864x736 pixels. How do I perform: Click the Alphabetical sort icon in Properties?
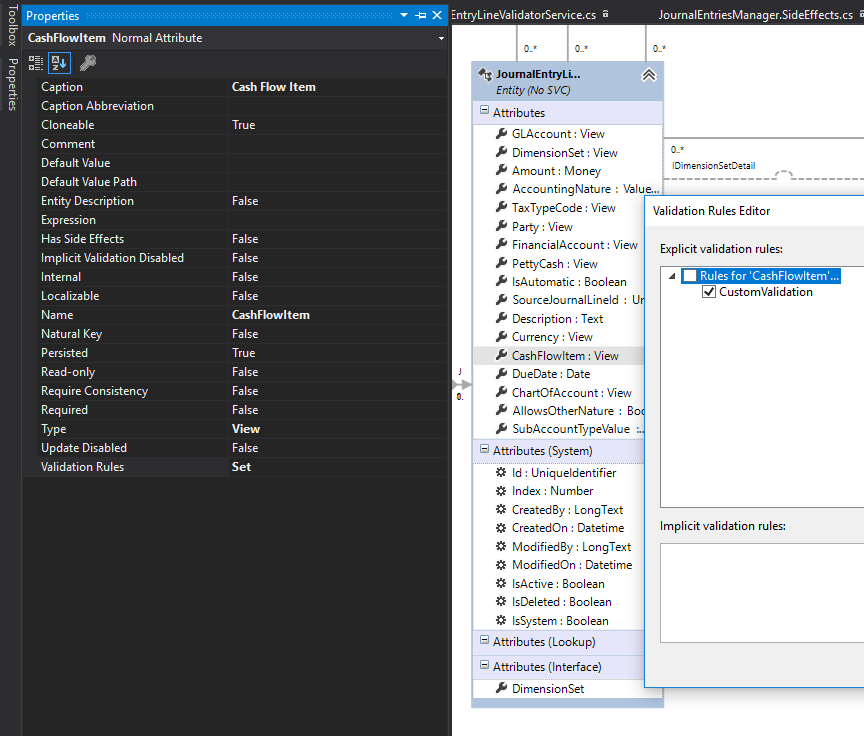[x=60, y=63]
